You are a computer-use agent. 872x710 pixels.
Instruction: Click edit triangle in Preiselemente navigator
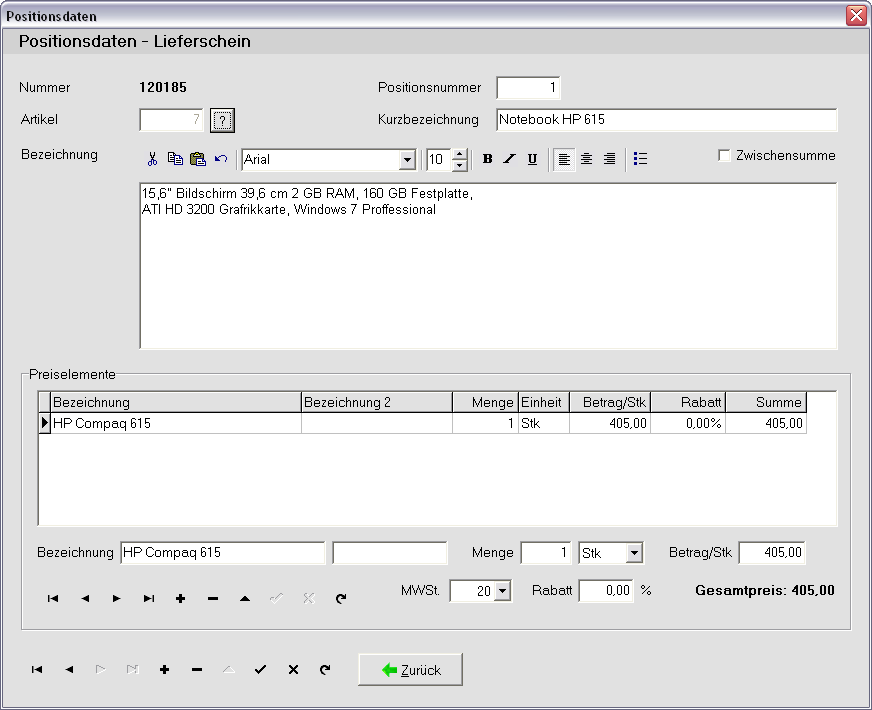coord(245,598)
